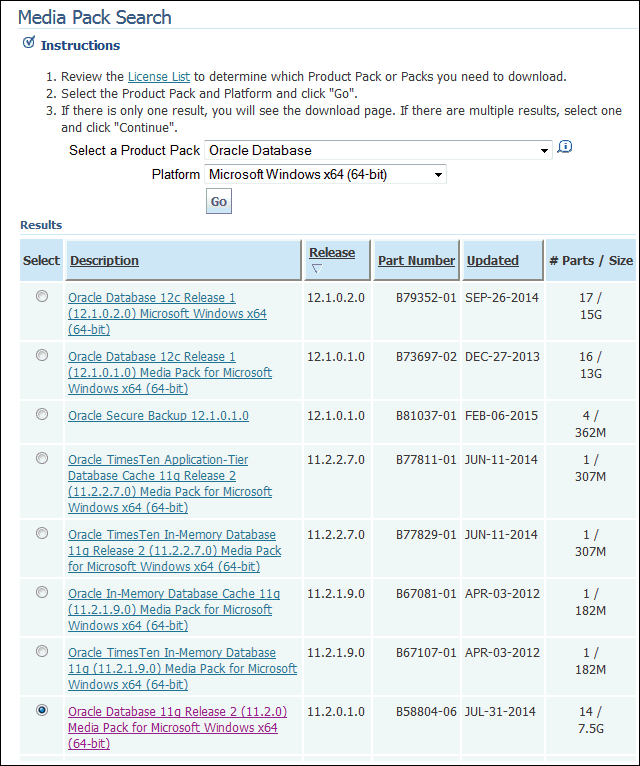Click updated date DEC-27-2013

[502, 357]
